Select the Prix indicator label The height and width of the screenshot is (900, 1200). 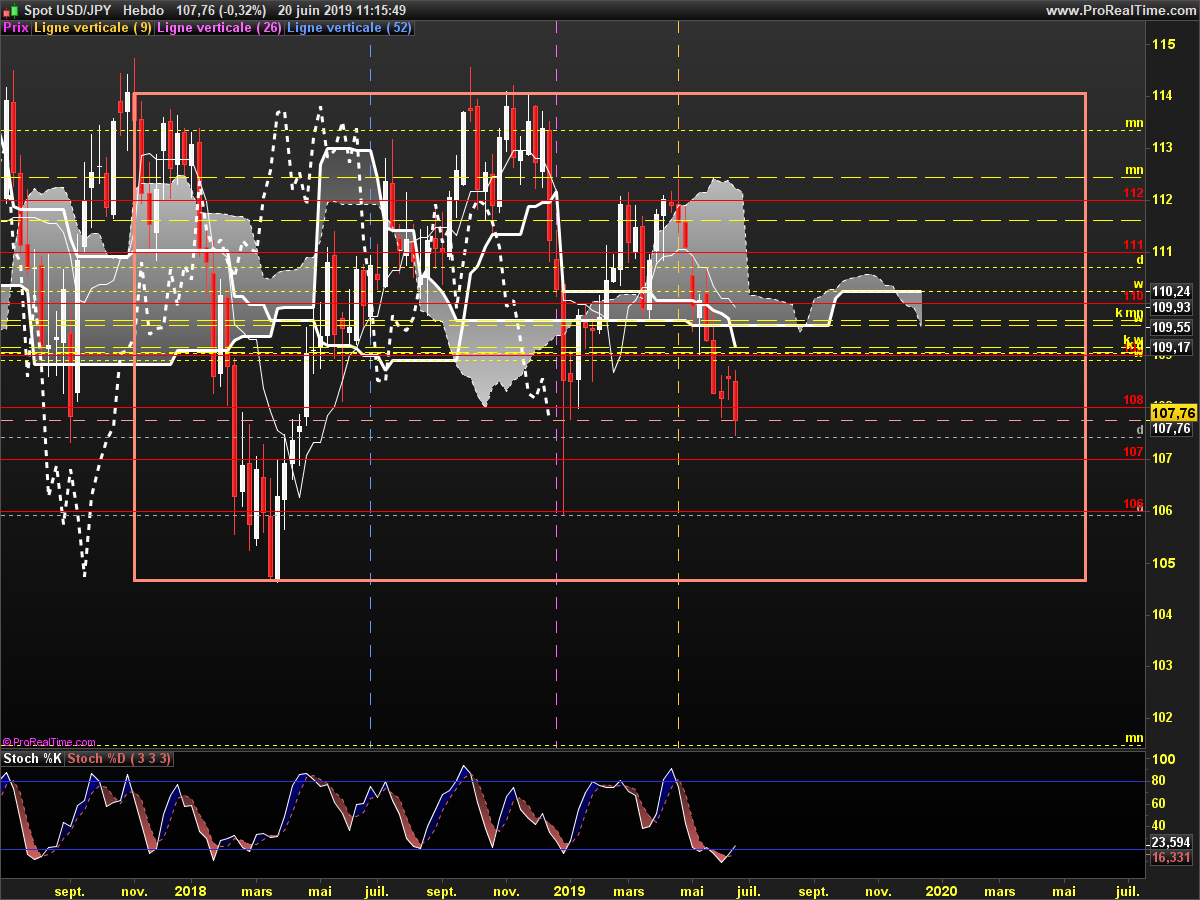pyautogui.click(x=16, y=28)
